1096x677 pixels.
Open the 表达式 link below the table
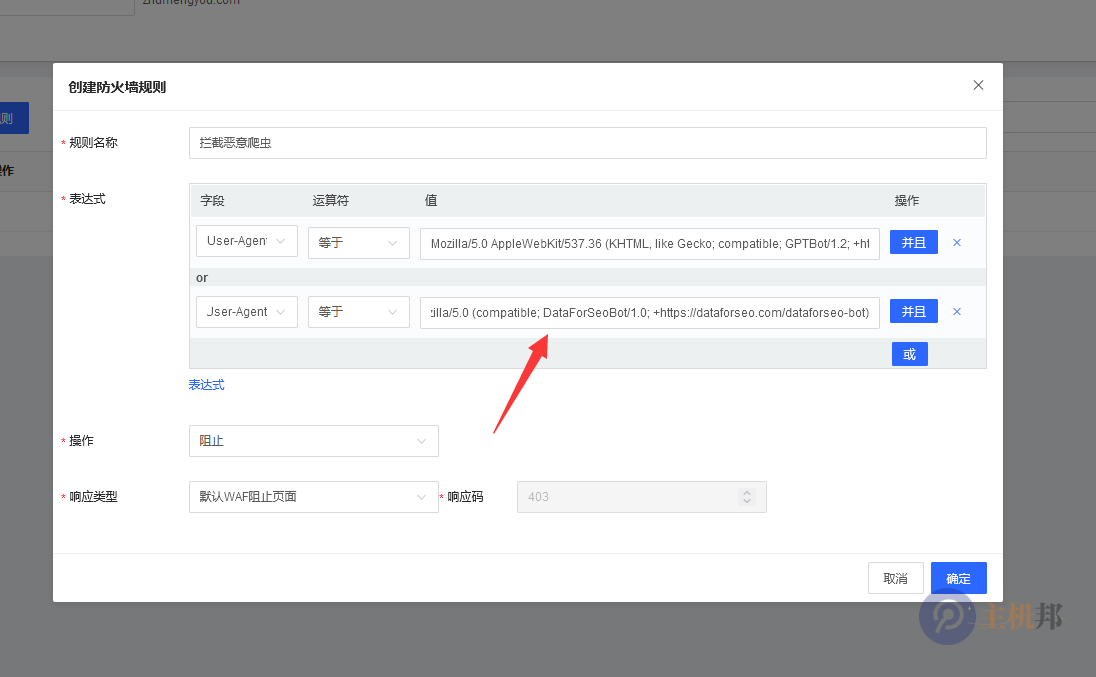click(x=206, y=385)
